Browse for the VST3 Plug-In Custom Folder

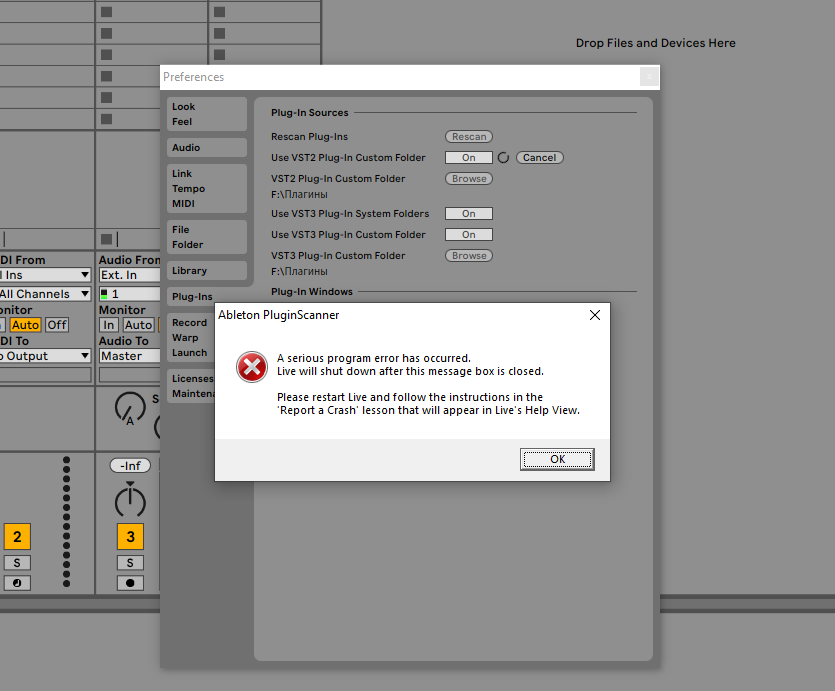[x=469, y=256]
